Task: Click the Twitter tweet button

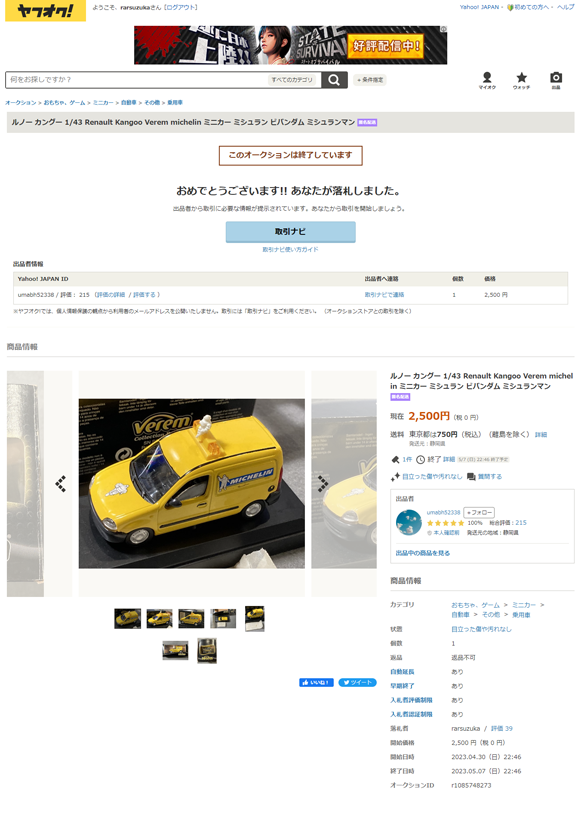Action: [x=357, y=682]
